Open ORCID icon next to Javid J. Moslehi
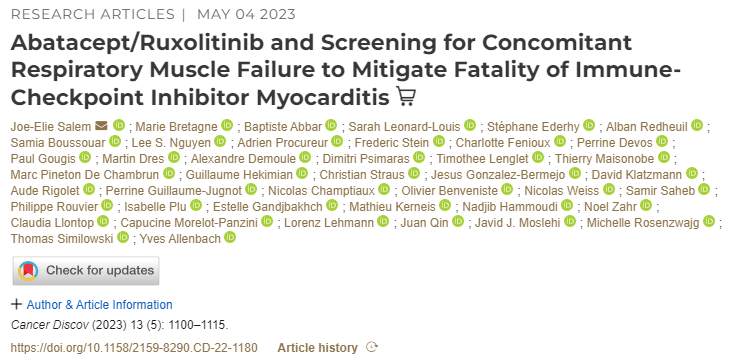Image resolution: width=738 pixels, height=364 pixels. [x=570, y=221]
